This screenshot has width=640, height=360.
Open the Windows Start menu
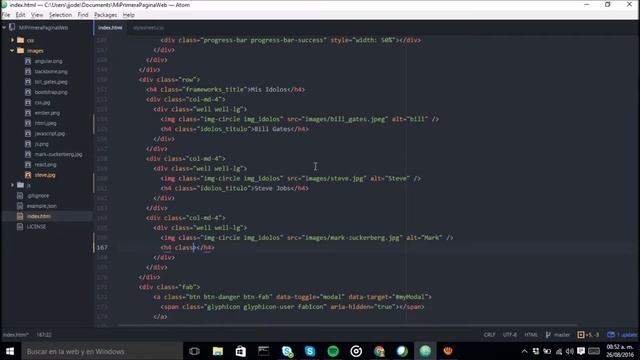10,351
